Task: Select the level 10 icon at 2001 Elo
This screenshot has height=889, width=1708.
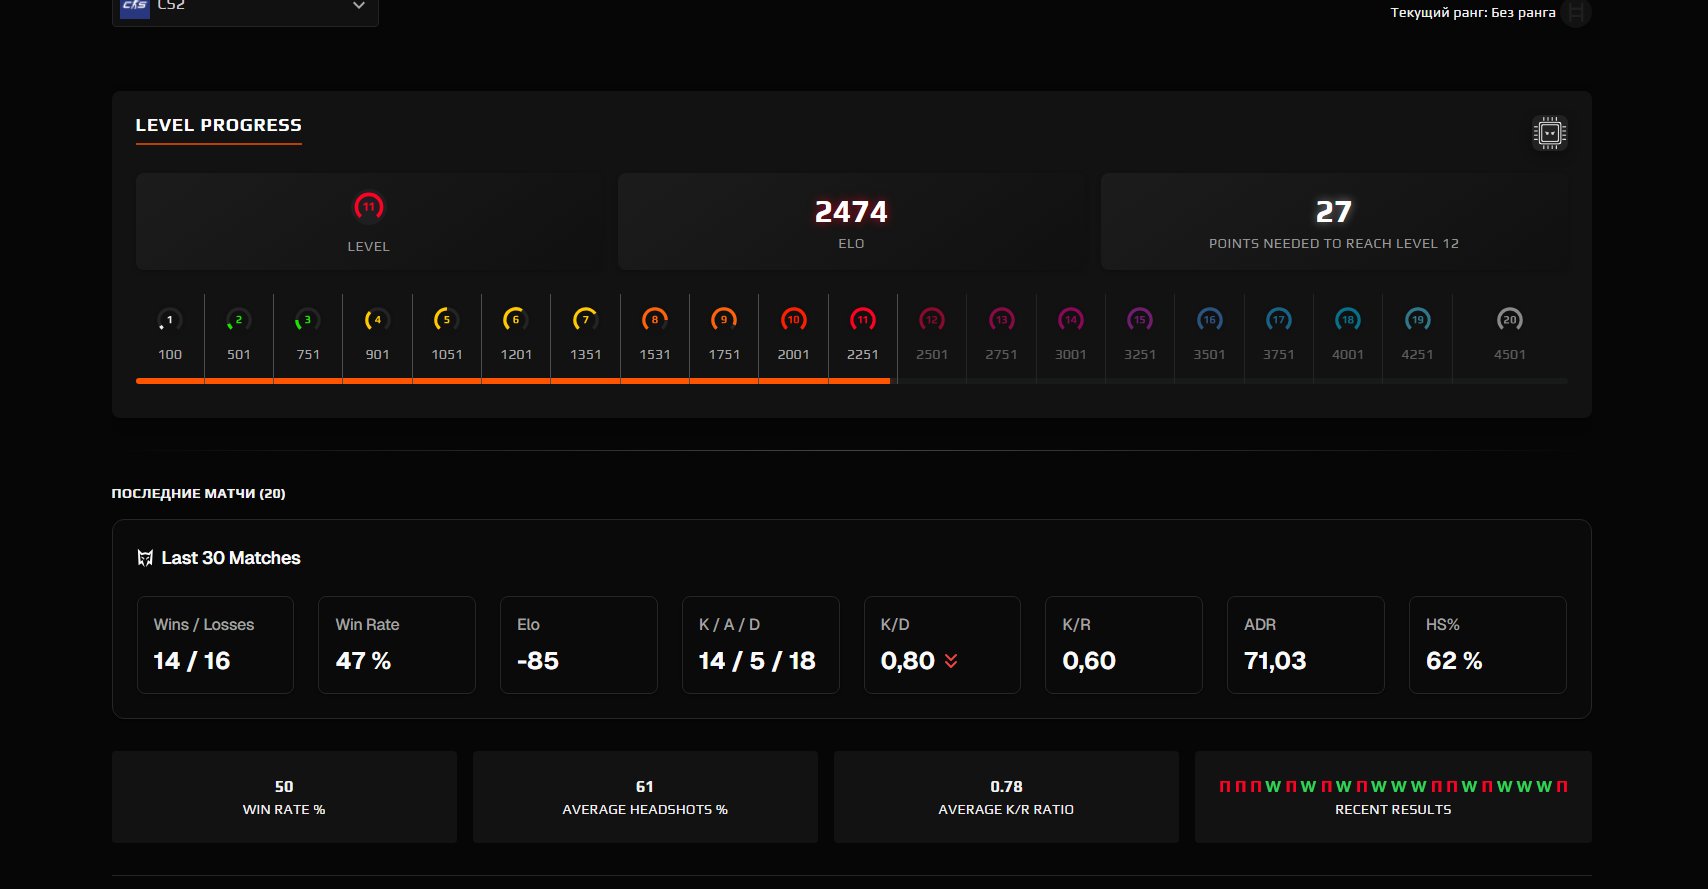Action: point(793,320)
